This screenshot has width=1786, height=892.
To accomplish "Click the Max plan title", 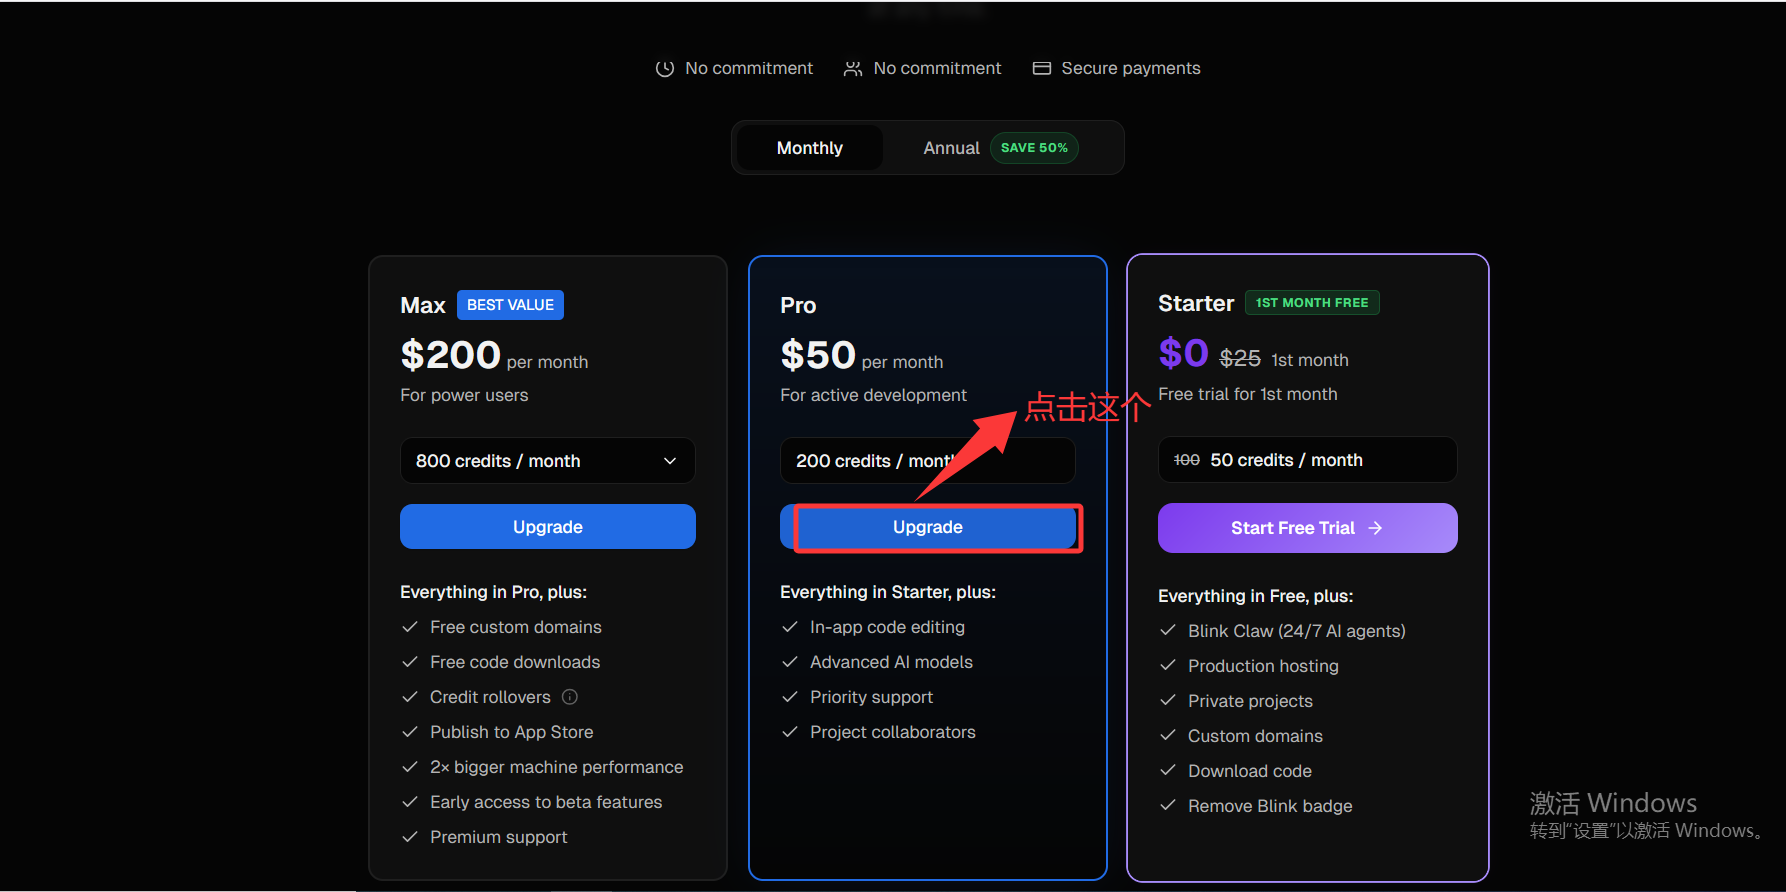I will [423, 306].
